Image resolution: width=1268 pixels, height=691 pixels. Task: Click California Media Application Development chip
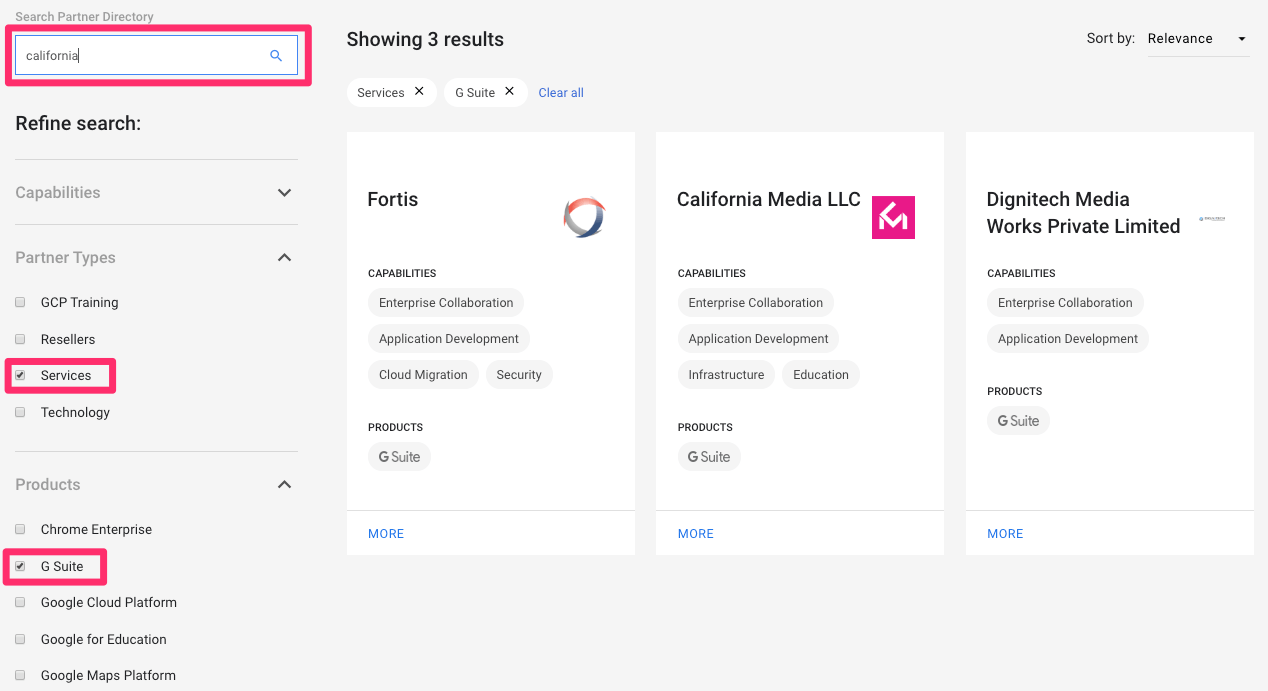tap(759, 339)
